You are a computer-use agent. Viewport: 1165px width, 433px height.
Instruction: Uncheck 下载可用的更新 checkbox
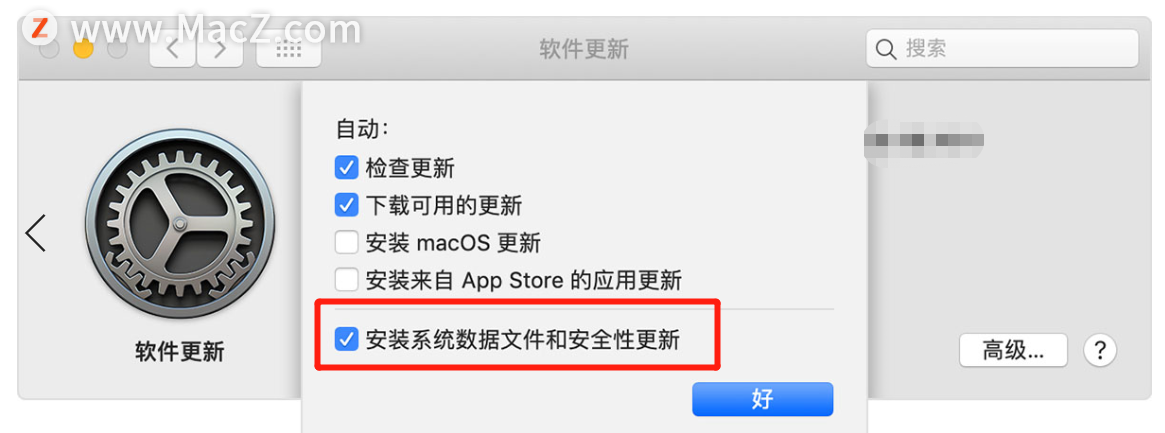[346, 204]
